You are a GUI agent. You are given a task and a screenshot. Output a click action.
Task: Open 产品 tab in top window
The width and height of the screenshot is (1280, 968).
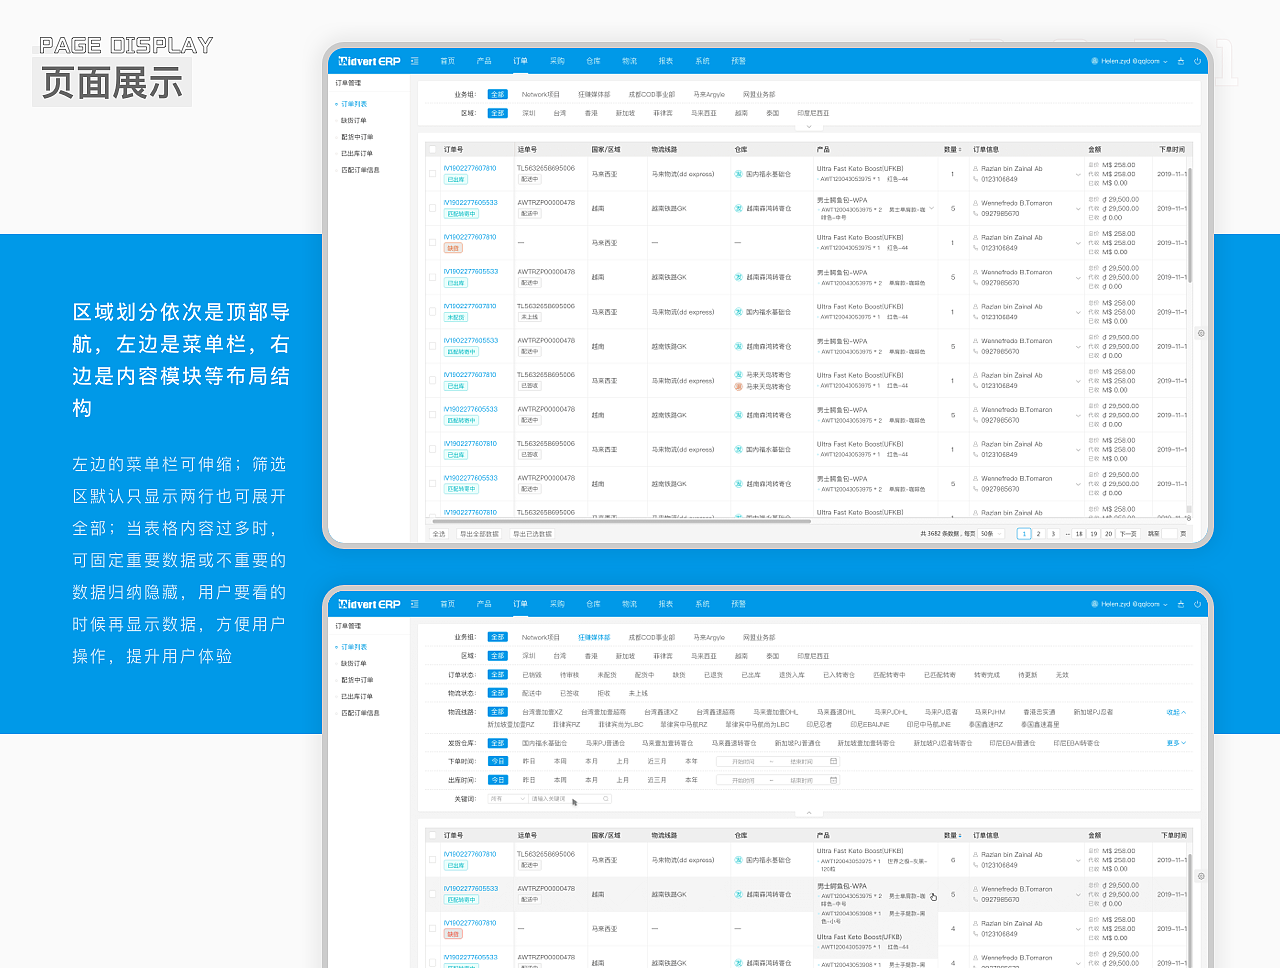(x=484, y=61)
